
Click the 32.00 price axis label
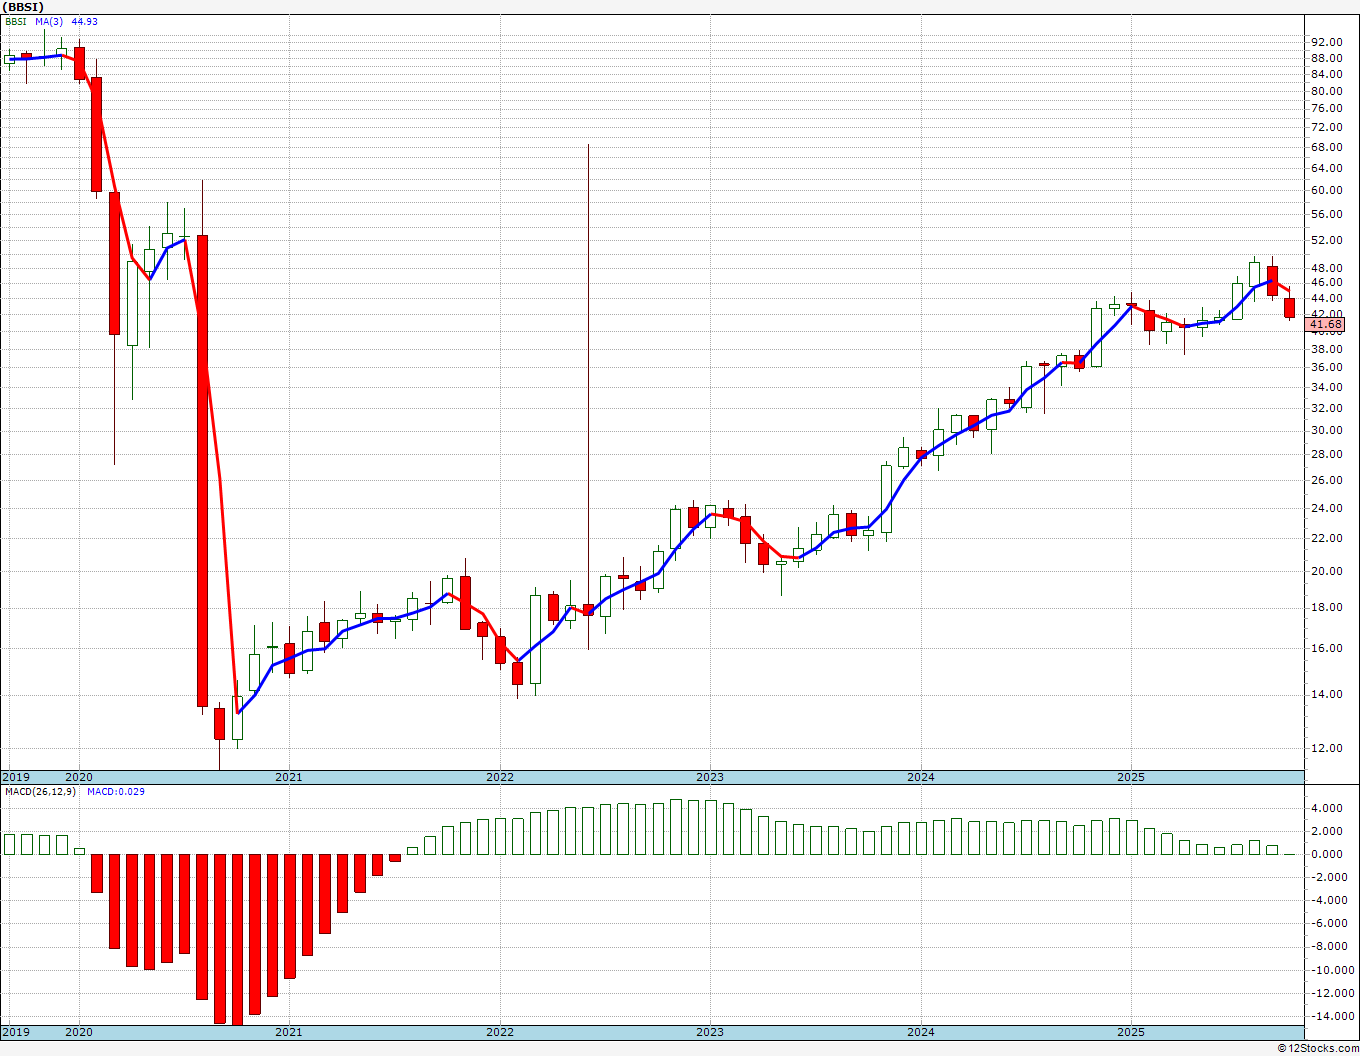tap(1326, 409)
